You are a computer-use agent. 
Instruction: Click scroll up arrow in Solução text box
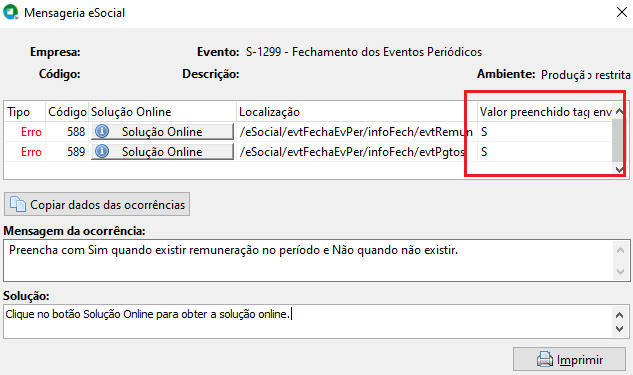click(620, 314)
